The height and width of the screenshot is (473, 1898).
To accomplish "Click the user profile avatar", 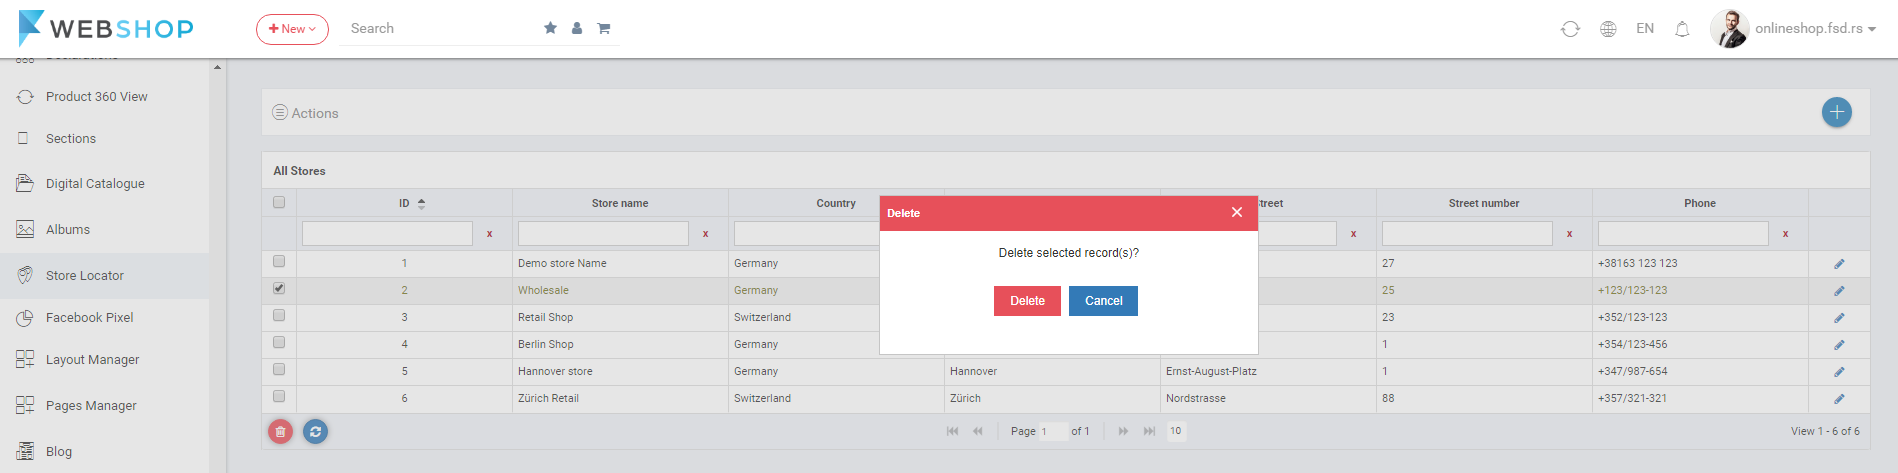I will point(1729,29).
